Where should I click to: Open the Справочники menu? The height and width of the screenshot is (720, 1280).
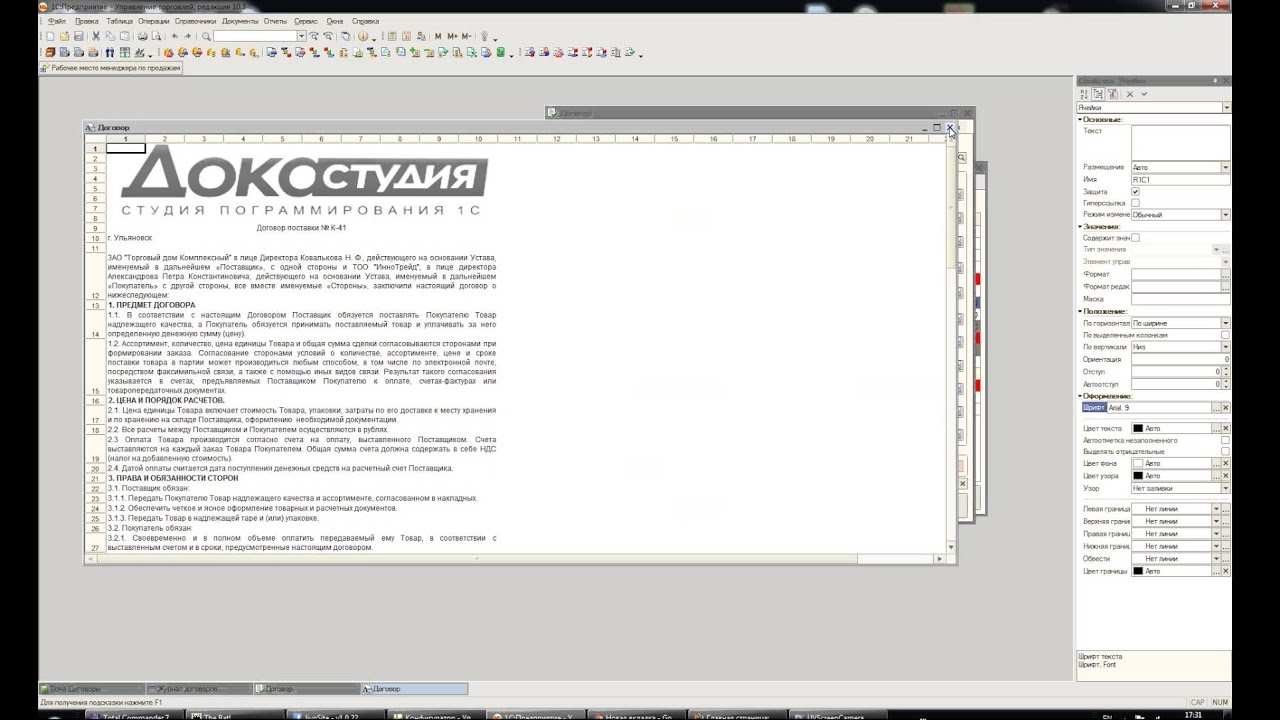[x=194, y=21]
